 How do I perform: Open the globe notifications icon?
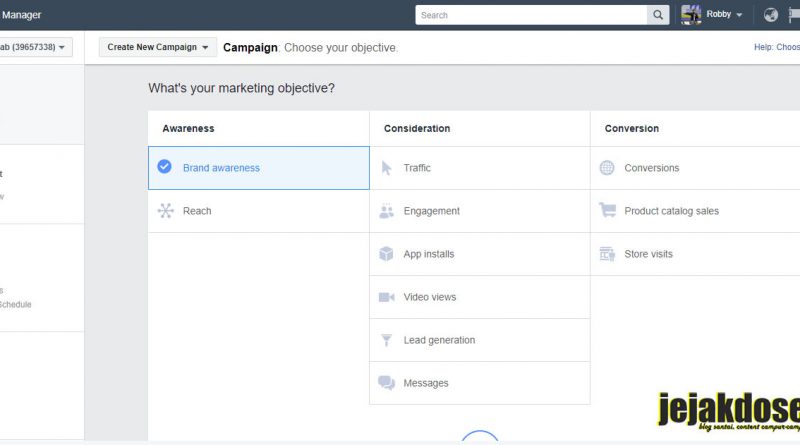click(771, 15)
